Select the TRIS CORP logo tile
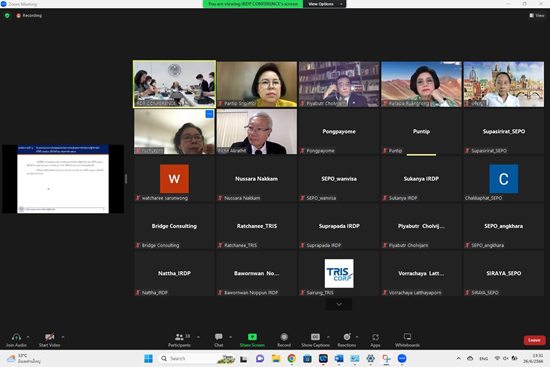The height and width of the screenshot is (367, 550). (x=339, y=273)
